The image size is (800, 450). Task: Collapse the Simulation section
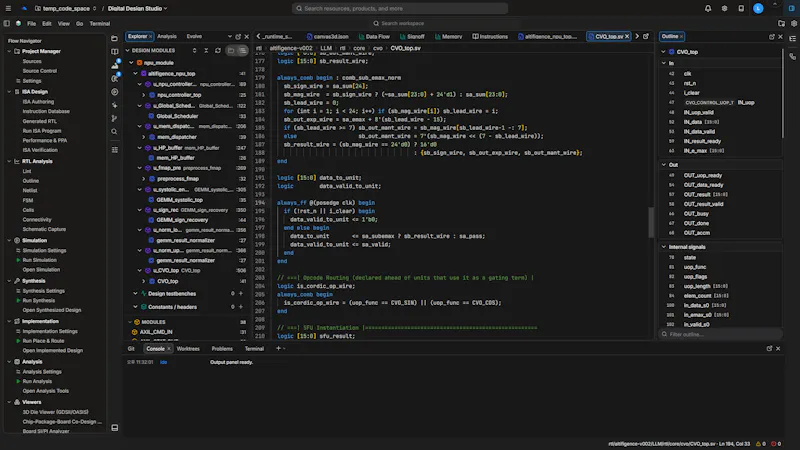[x=9, y=240]
